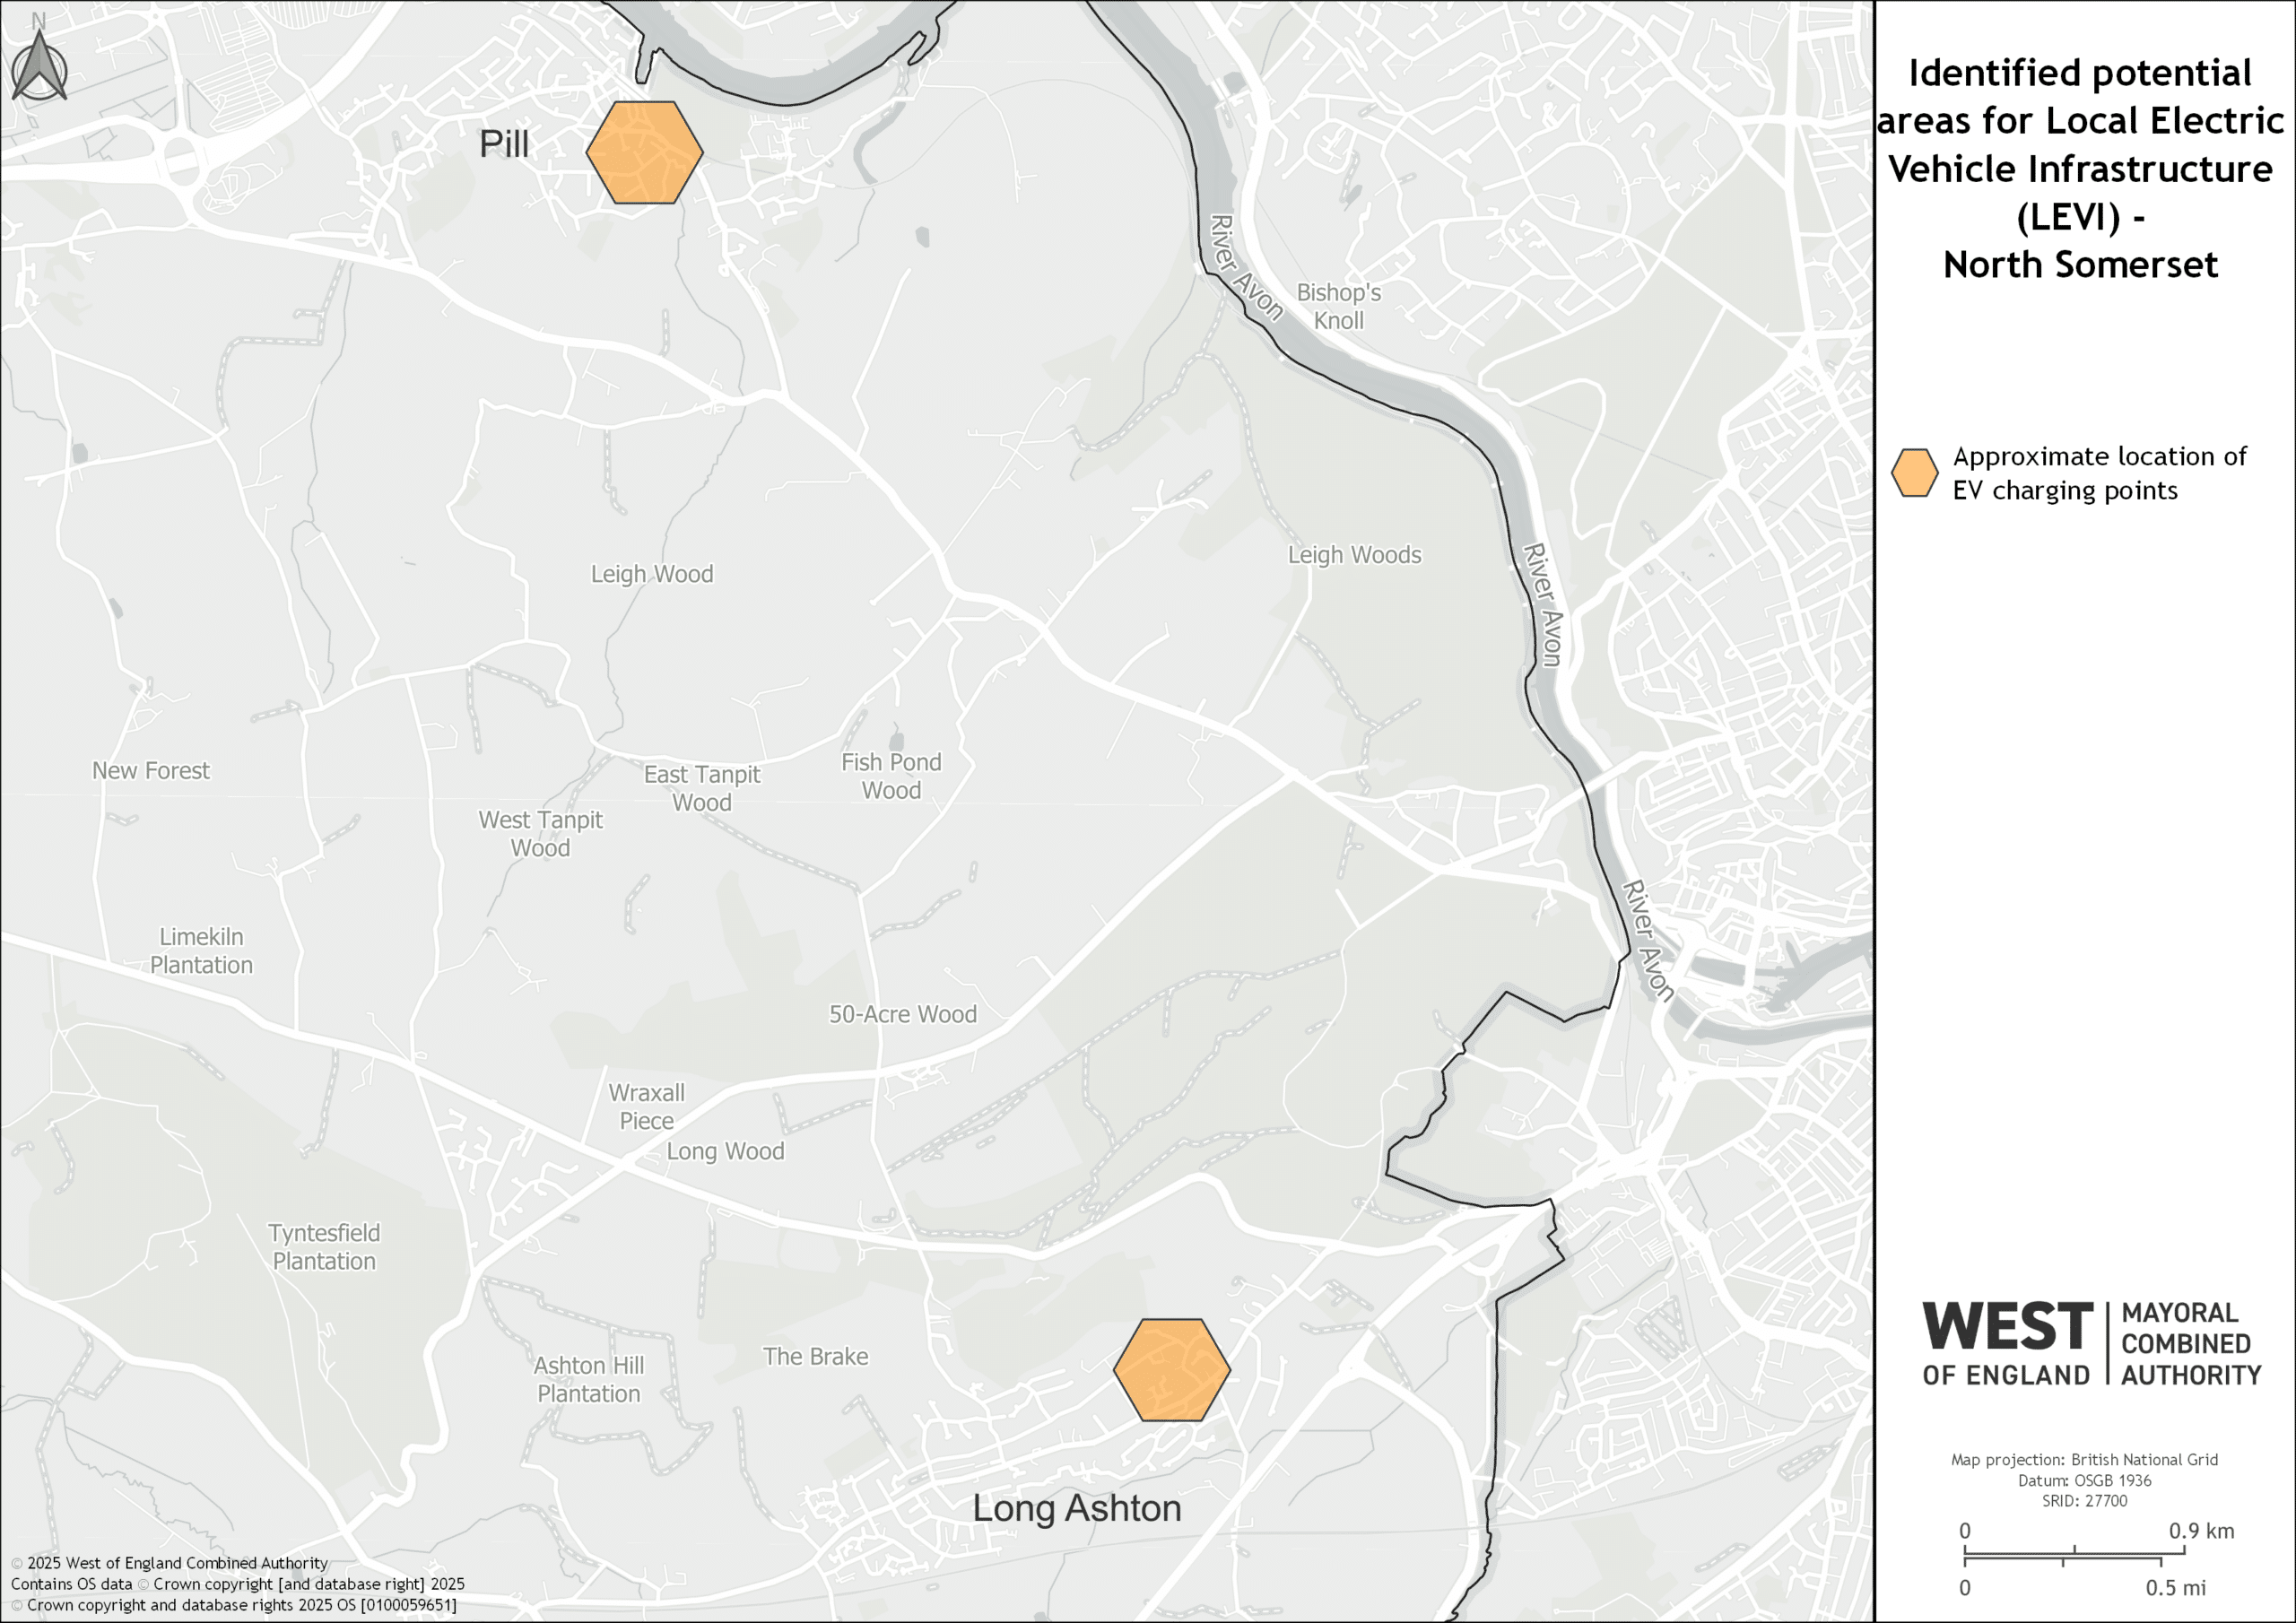Click the Tyntesfield Plantation label
This screenshot has width=2296, height=1623.
click(x=324, y=1247)
